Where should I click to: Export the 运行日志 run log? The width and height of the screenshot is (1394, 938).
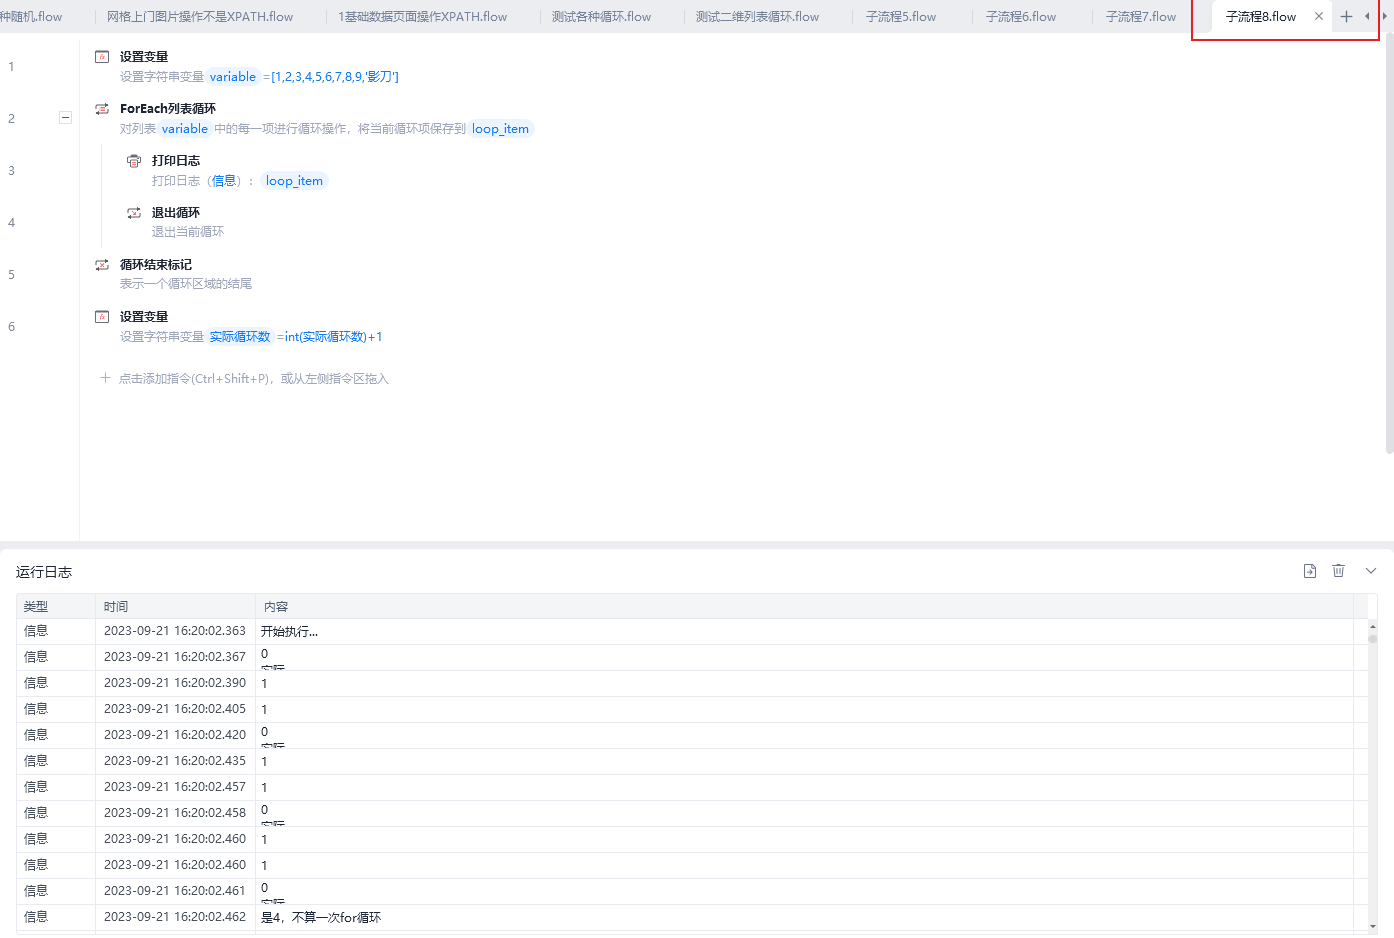click(x=1310, y=571)
